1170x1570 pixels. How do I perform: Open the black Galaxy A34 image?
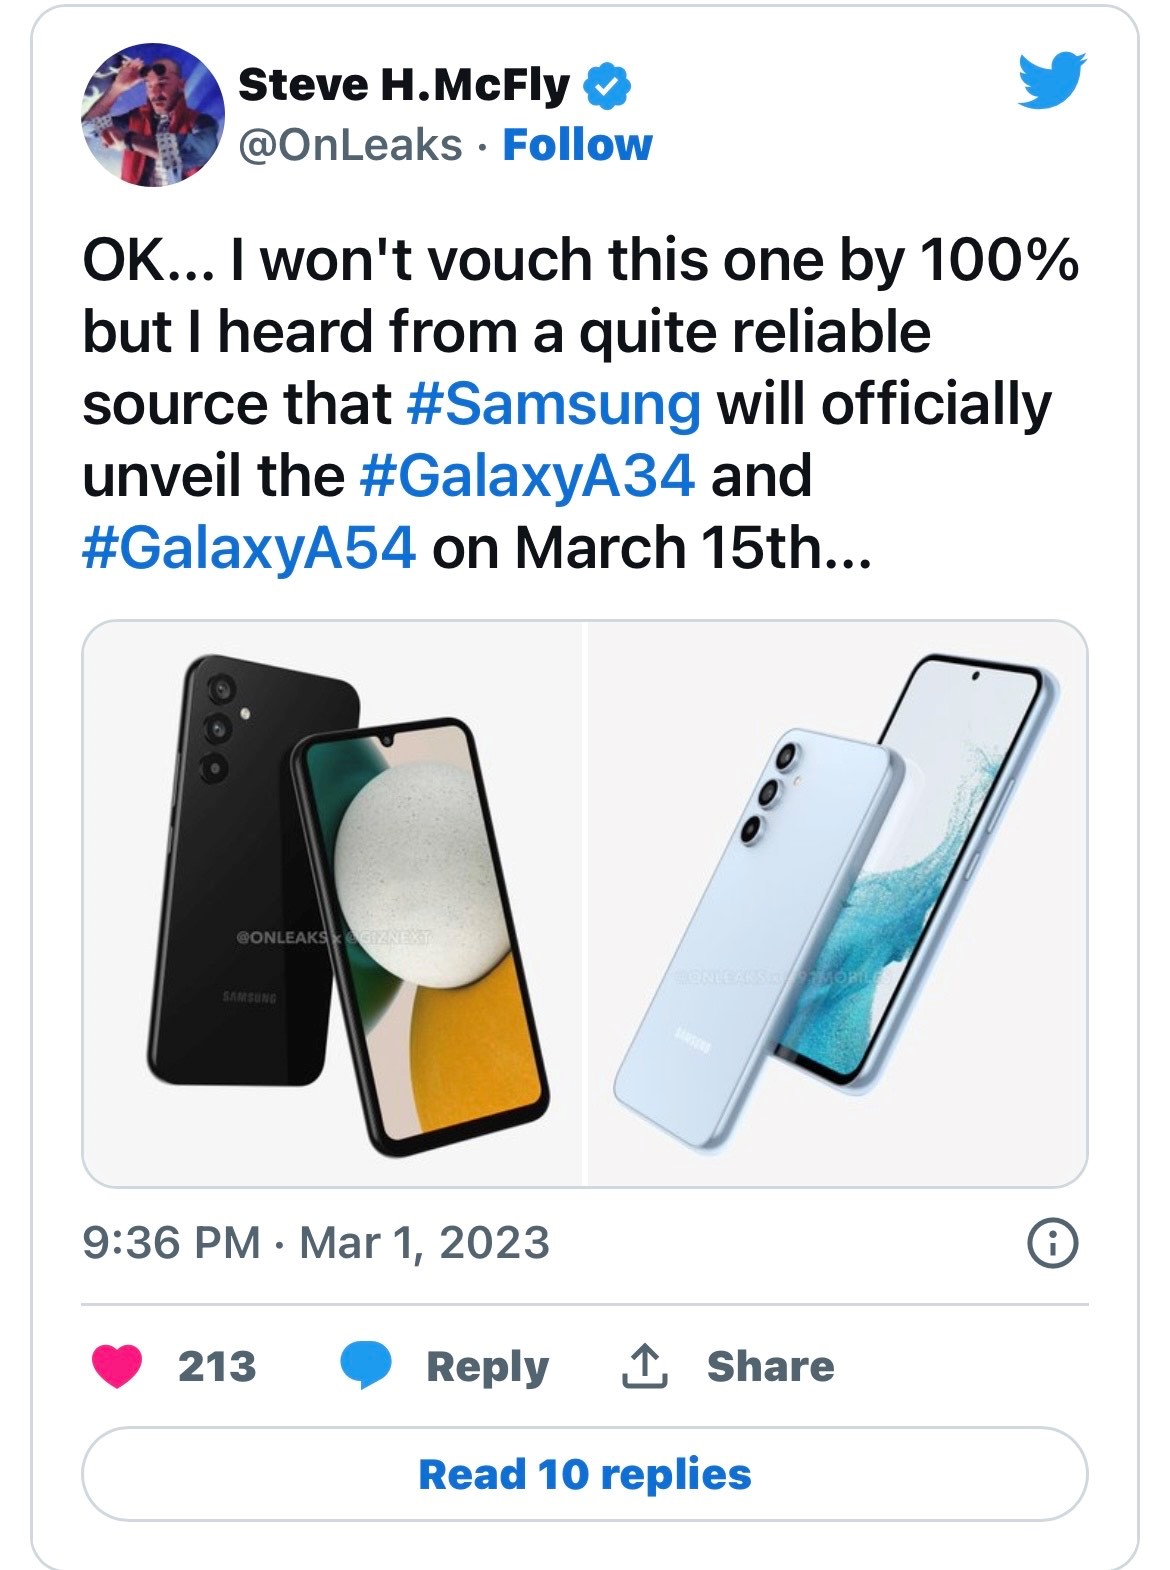point(332,904)
